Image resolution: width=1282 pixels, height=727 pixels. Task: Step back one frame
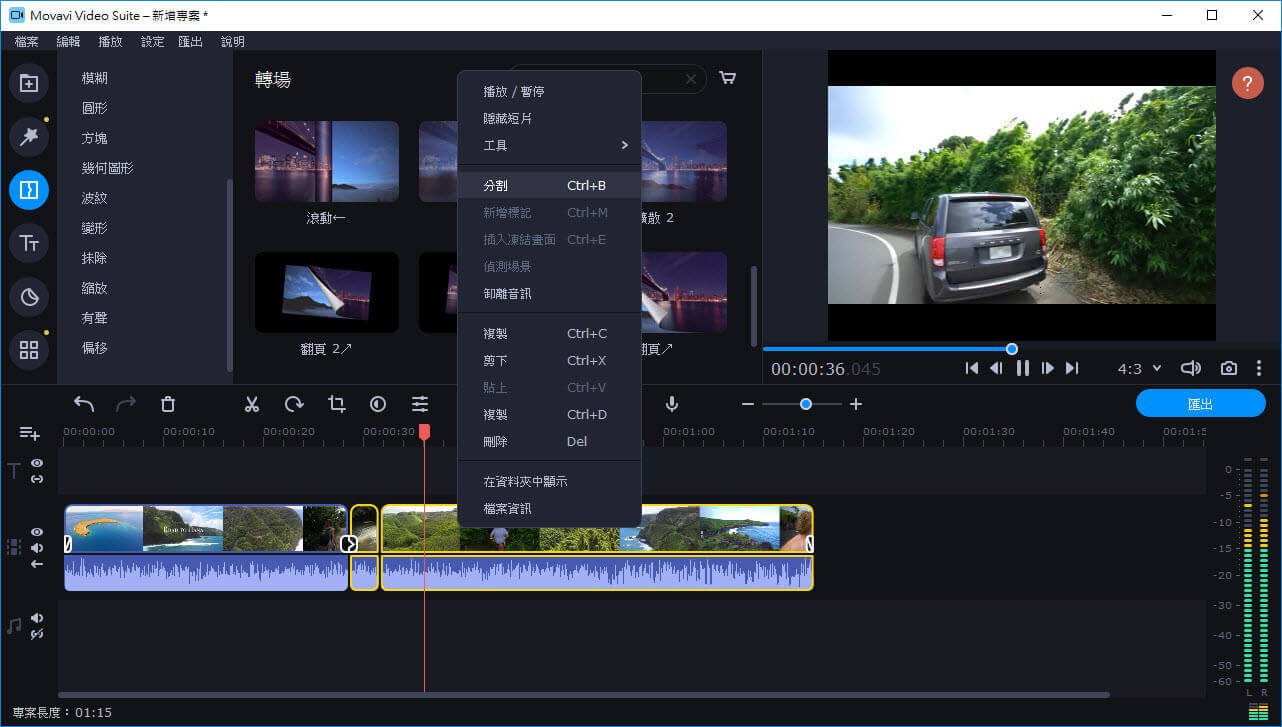click(x=996, y=368)
